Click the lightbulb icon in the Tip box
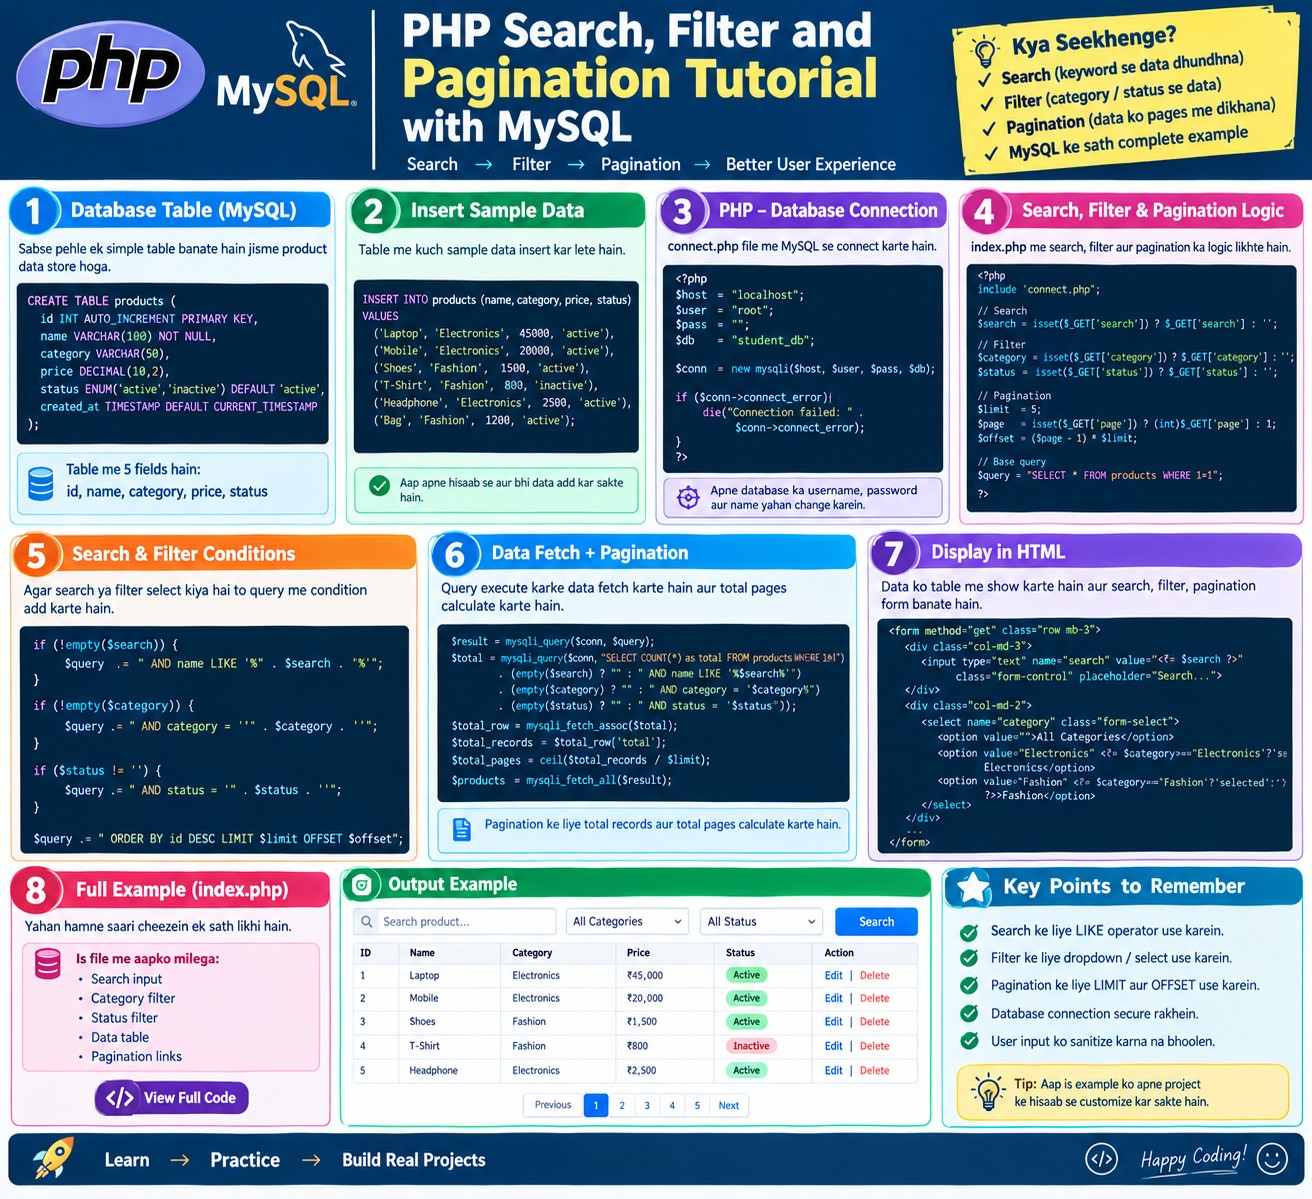 coord(988,1092)
